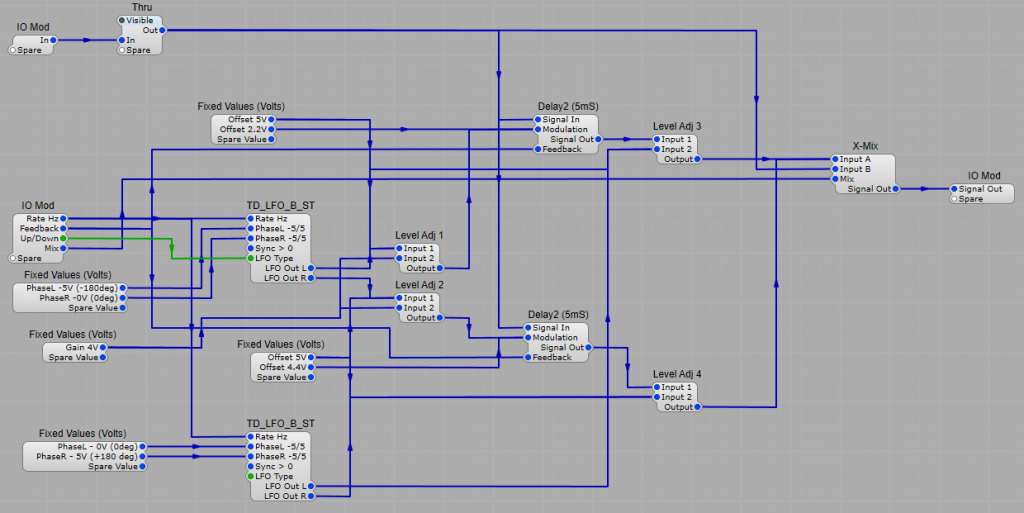The height and width of the screenshot is (513, 1024).
Task: Click the Signal Out port on X-Mix
Action: (895, 189)
